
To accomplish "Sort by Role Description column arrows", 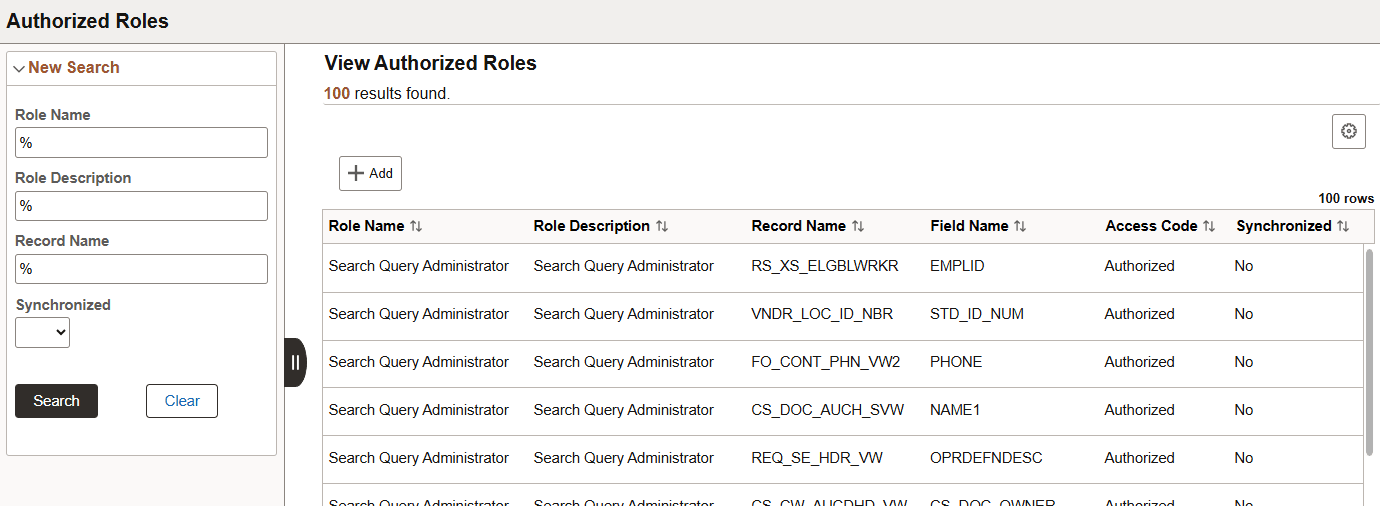I will pyautogui.click(x=662, y=227).
